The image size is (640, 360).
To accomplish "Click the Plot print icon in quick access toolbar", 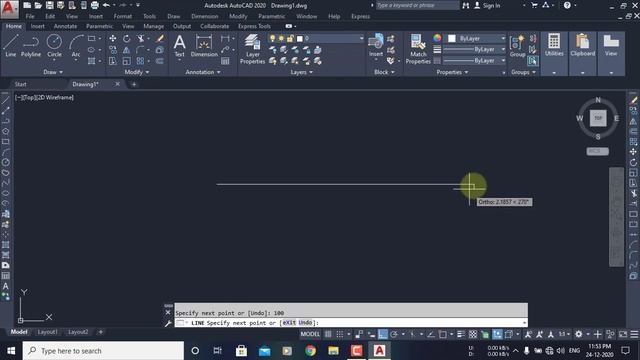I will click(x=95, y=5).
